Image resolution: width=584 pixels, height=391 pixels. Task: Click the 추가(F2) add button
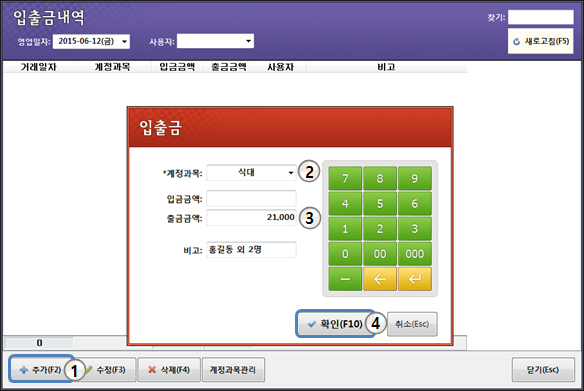point(41,369)
